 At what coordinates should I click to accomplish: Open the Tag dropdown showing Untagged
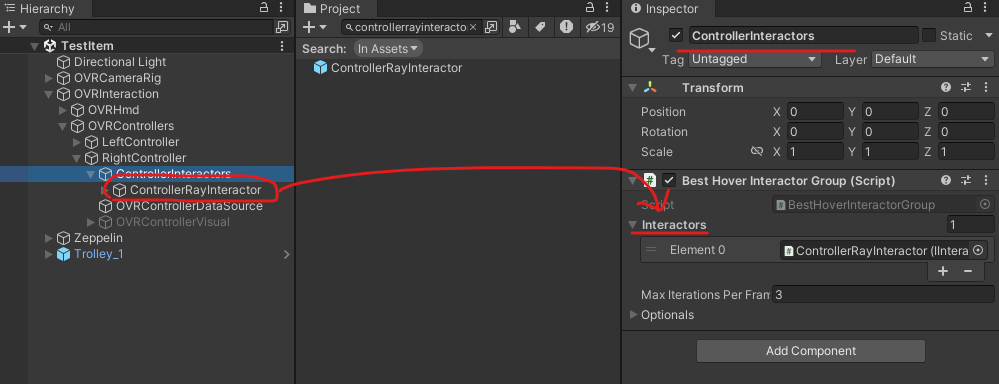(754, 59)
